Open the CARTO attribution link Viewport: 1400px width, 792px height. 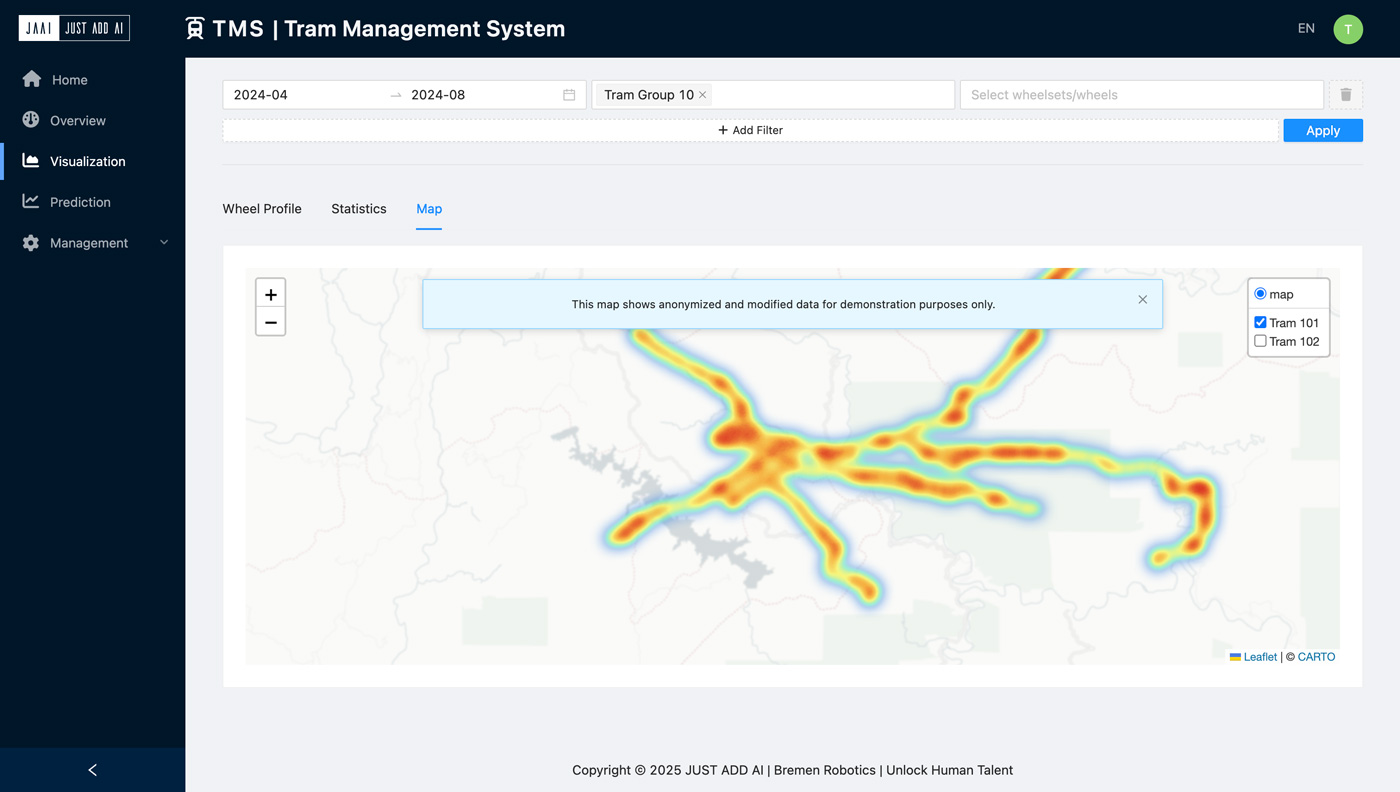pos(1316,657)
